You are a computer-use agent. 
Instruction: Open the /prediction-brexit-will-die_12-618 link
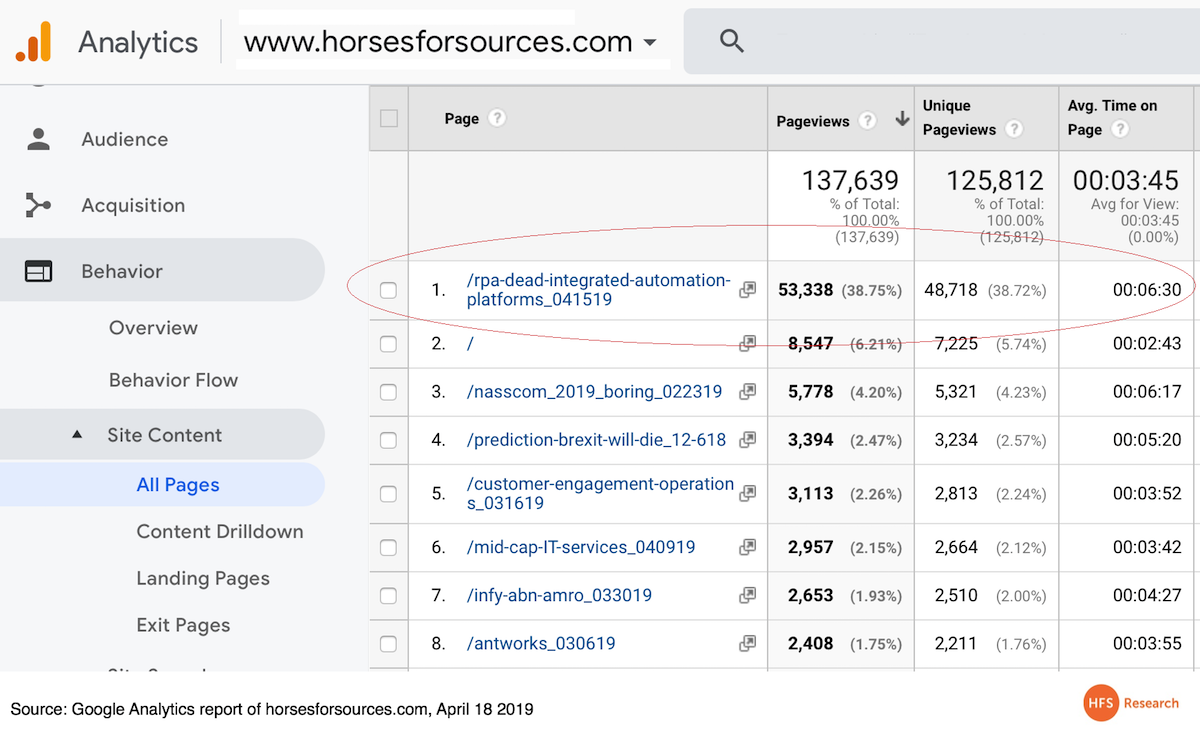(x=596, y=440)
